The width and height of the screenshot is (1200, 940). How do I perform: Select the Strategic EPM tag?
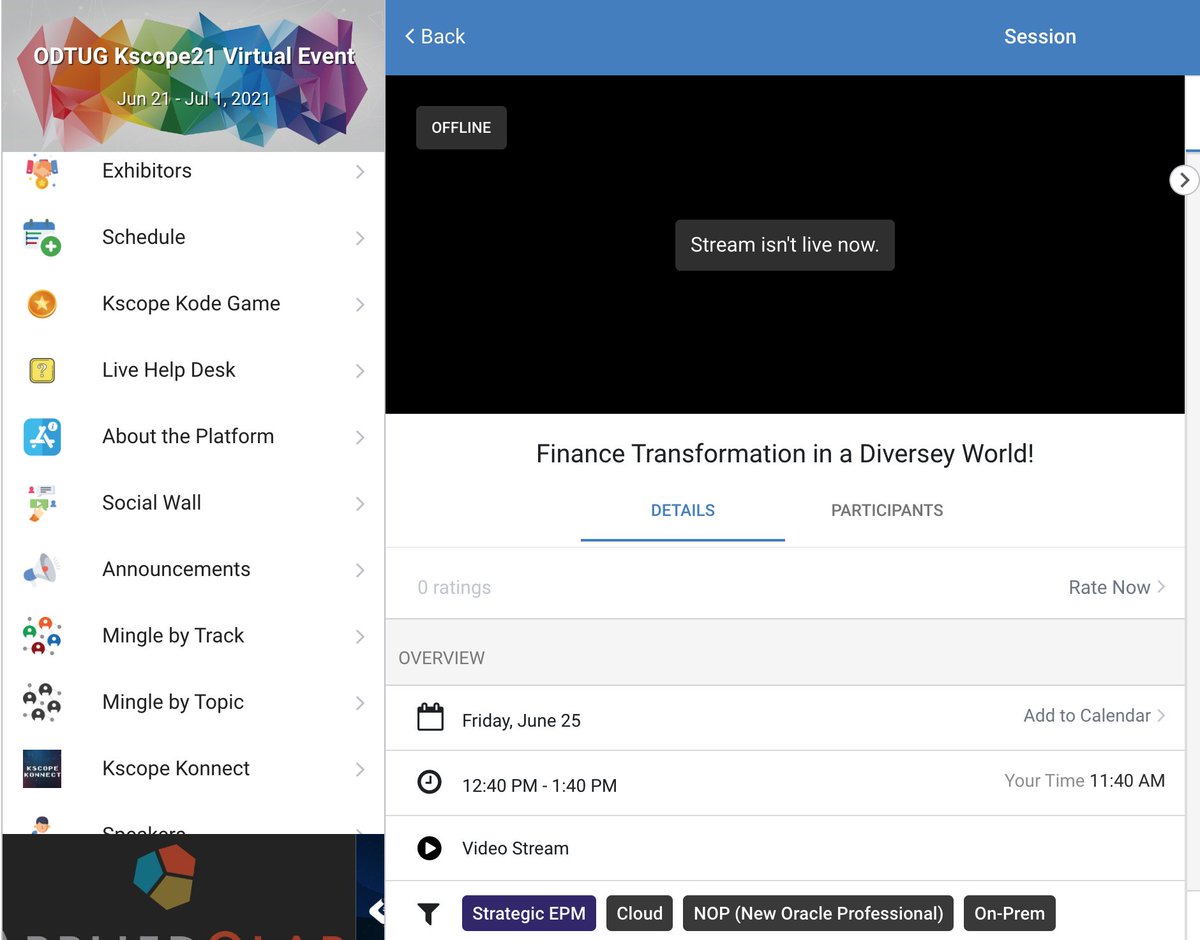pos(529,913)
